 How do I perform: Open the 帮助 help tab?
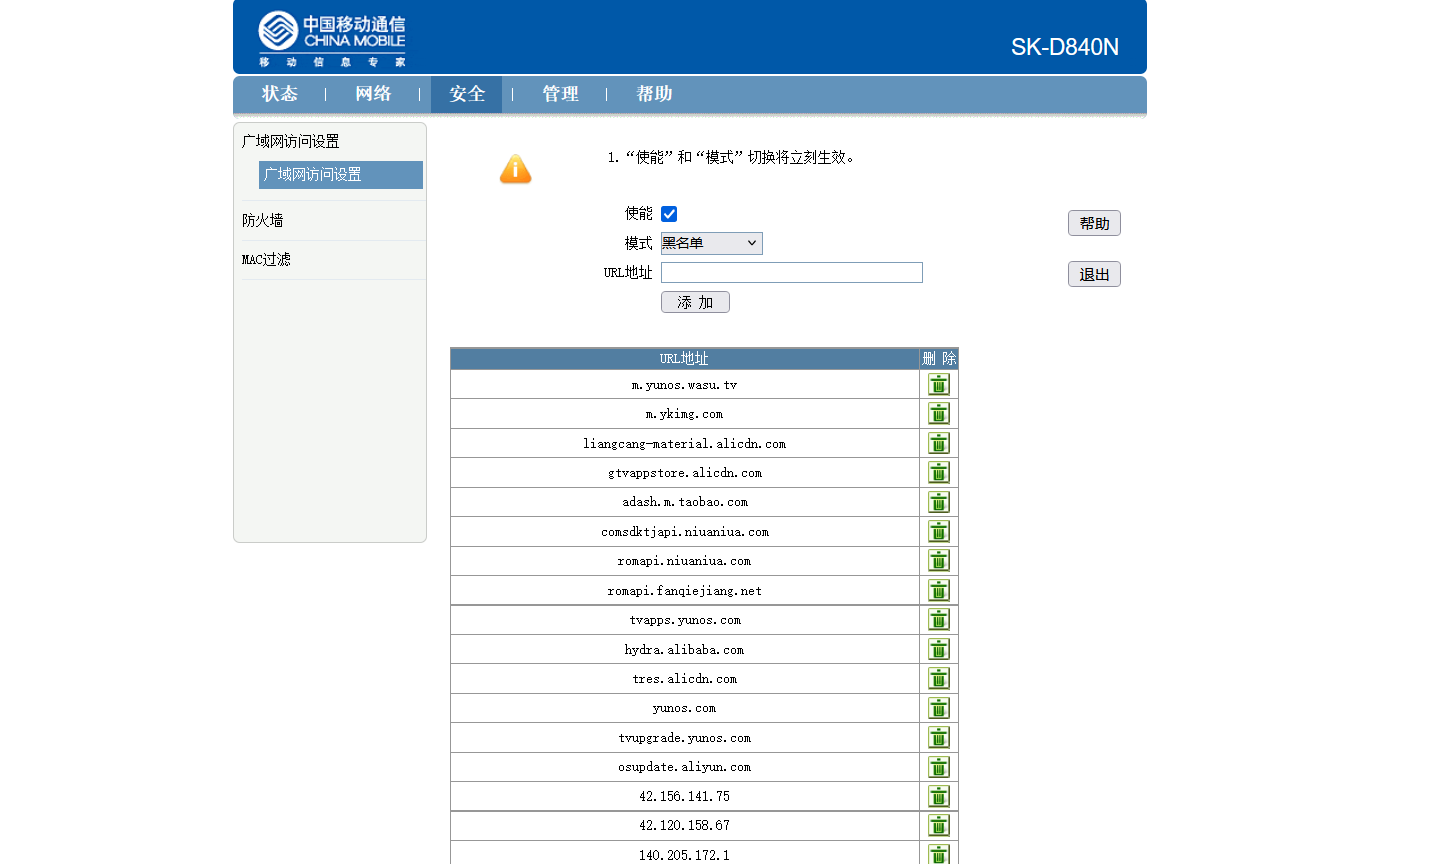click(x=654, y=94)
